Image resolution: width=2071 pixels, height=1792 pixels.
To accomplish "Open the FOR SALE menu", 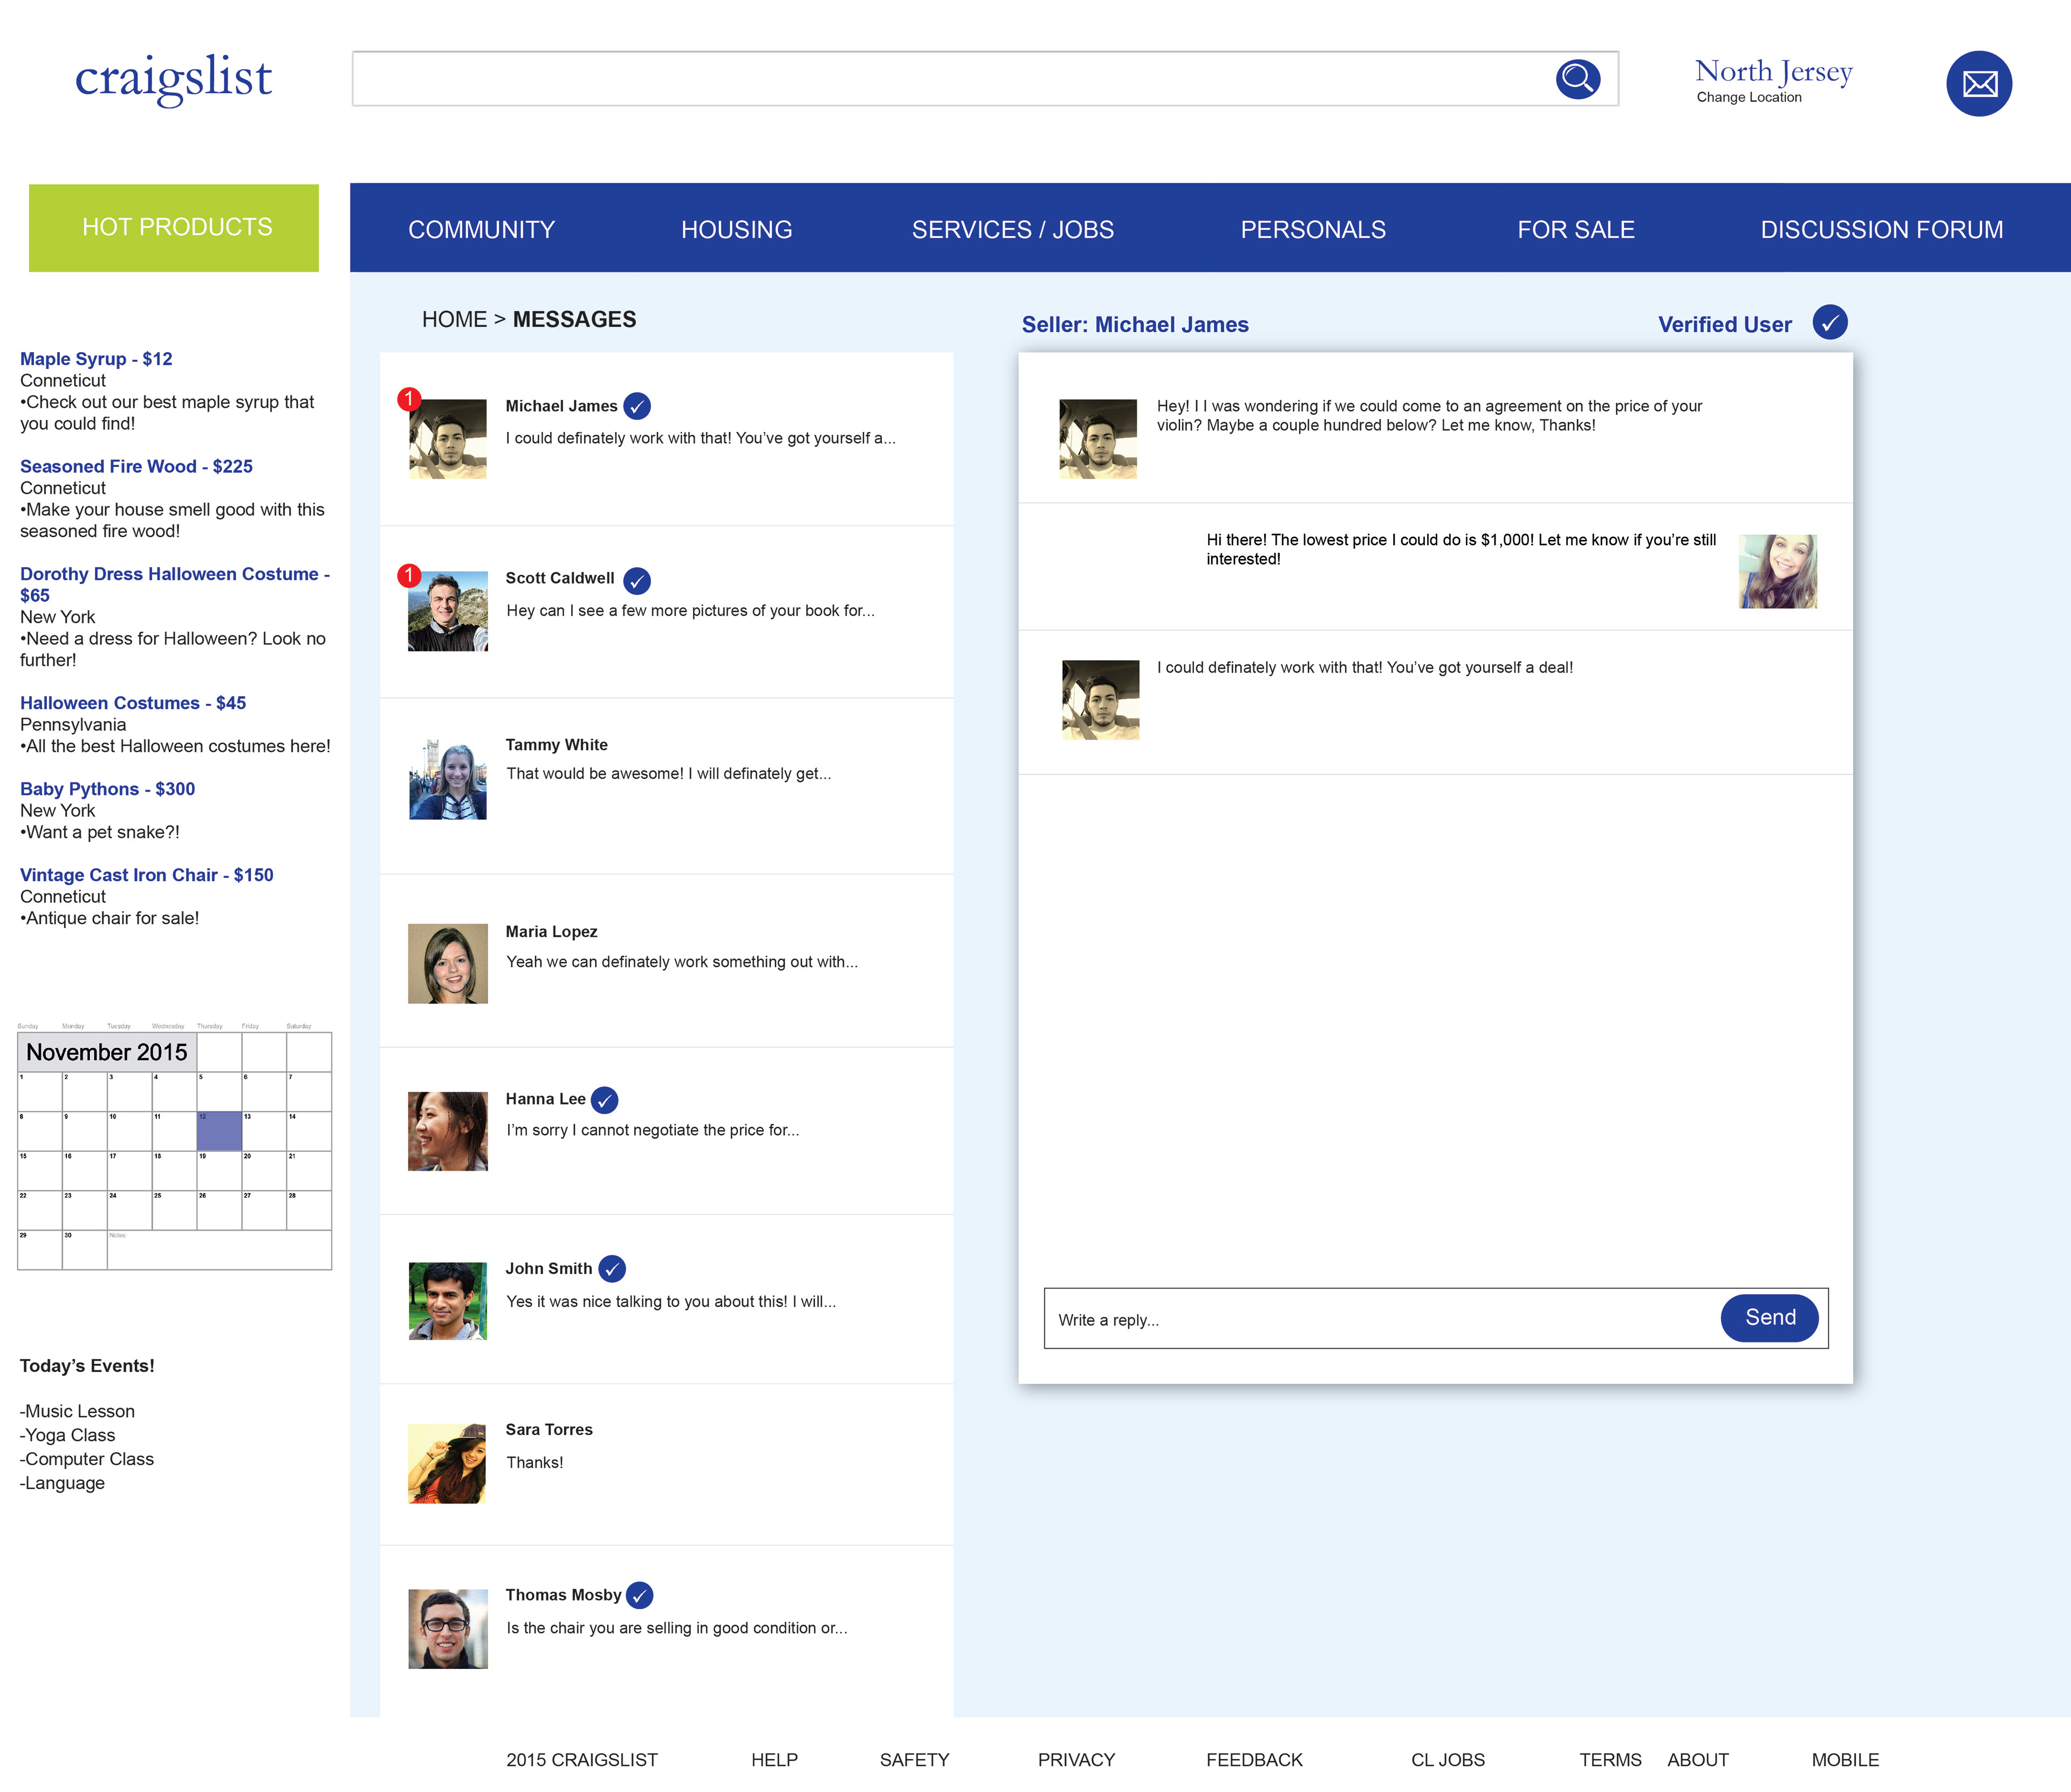I will point(1575,229).
